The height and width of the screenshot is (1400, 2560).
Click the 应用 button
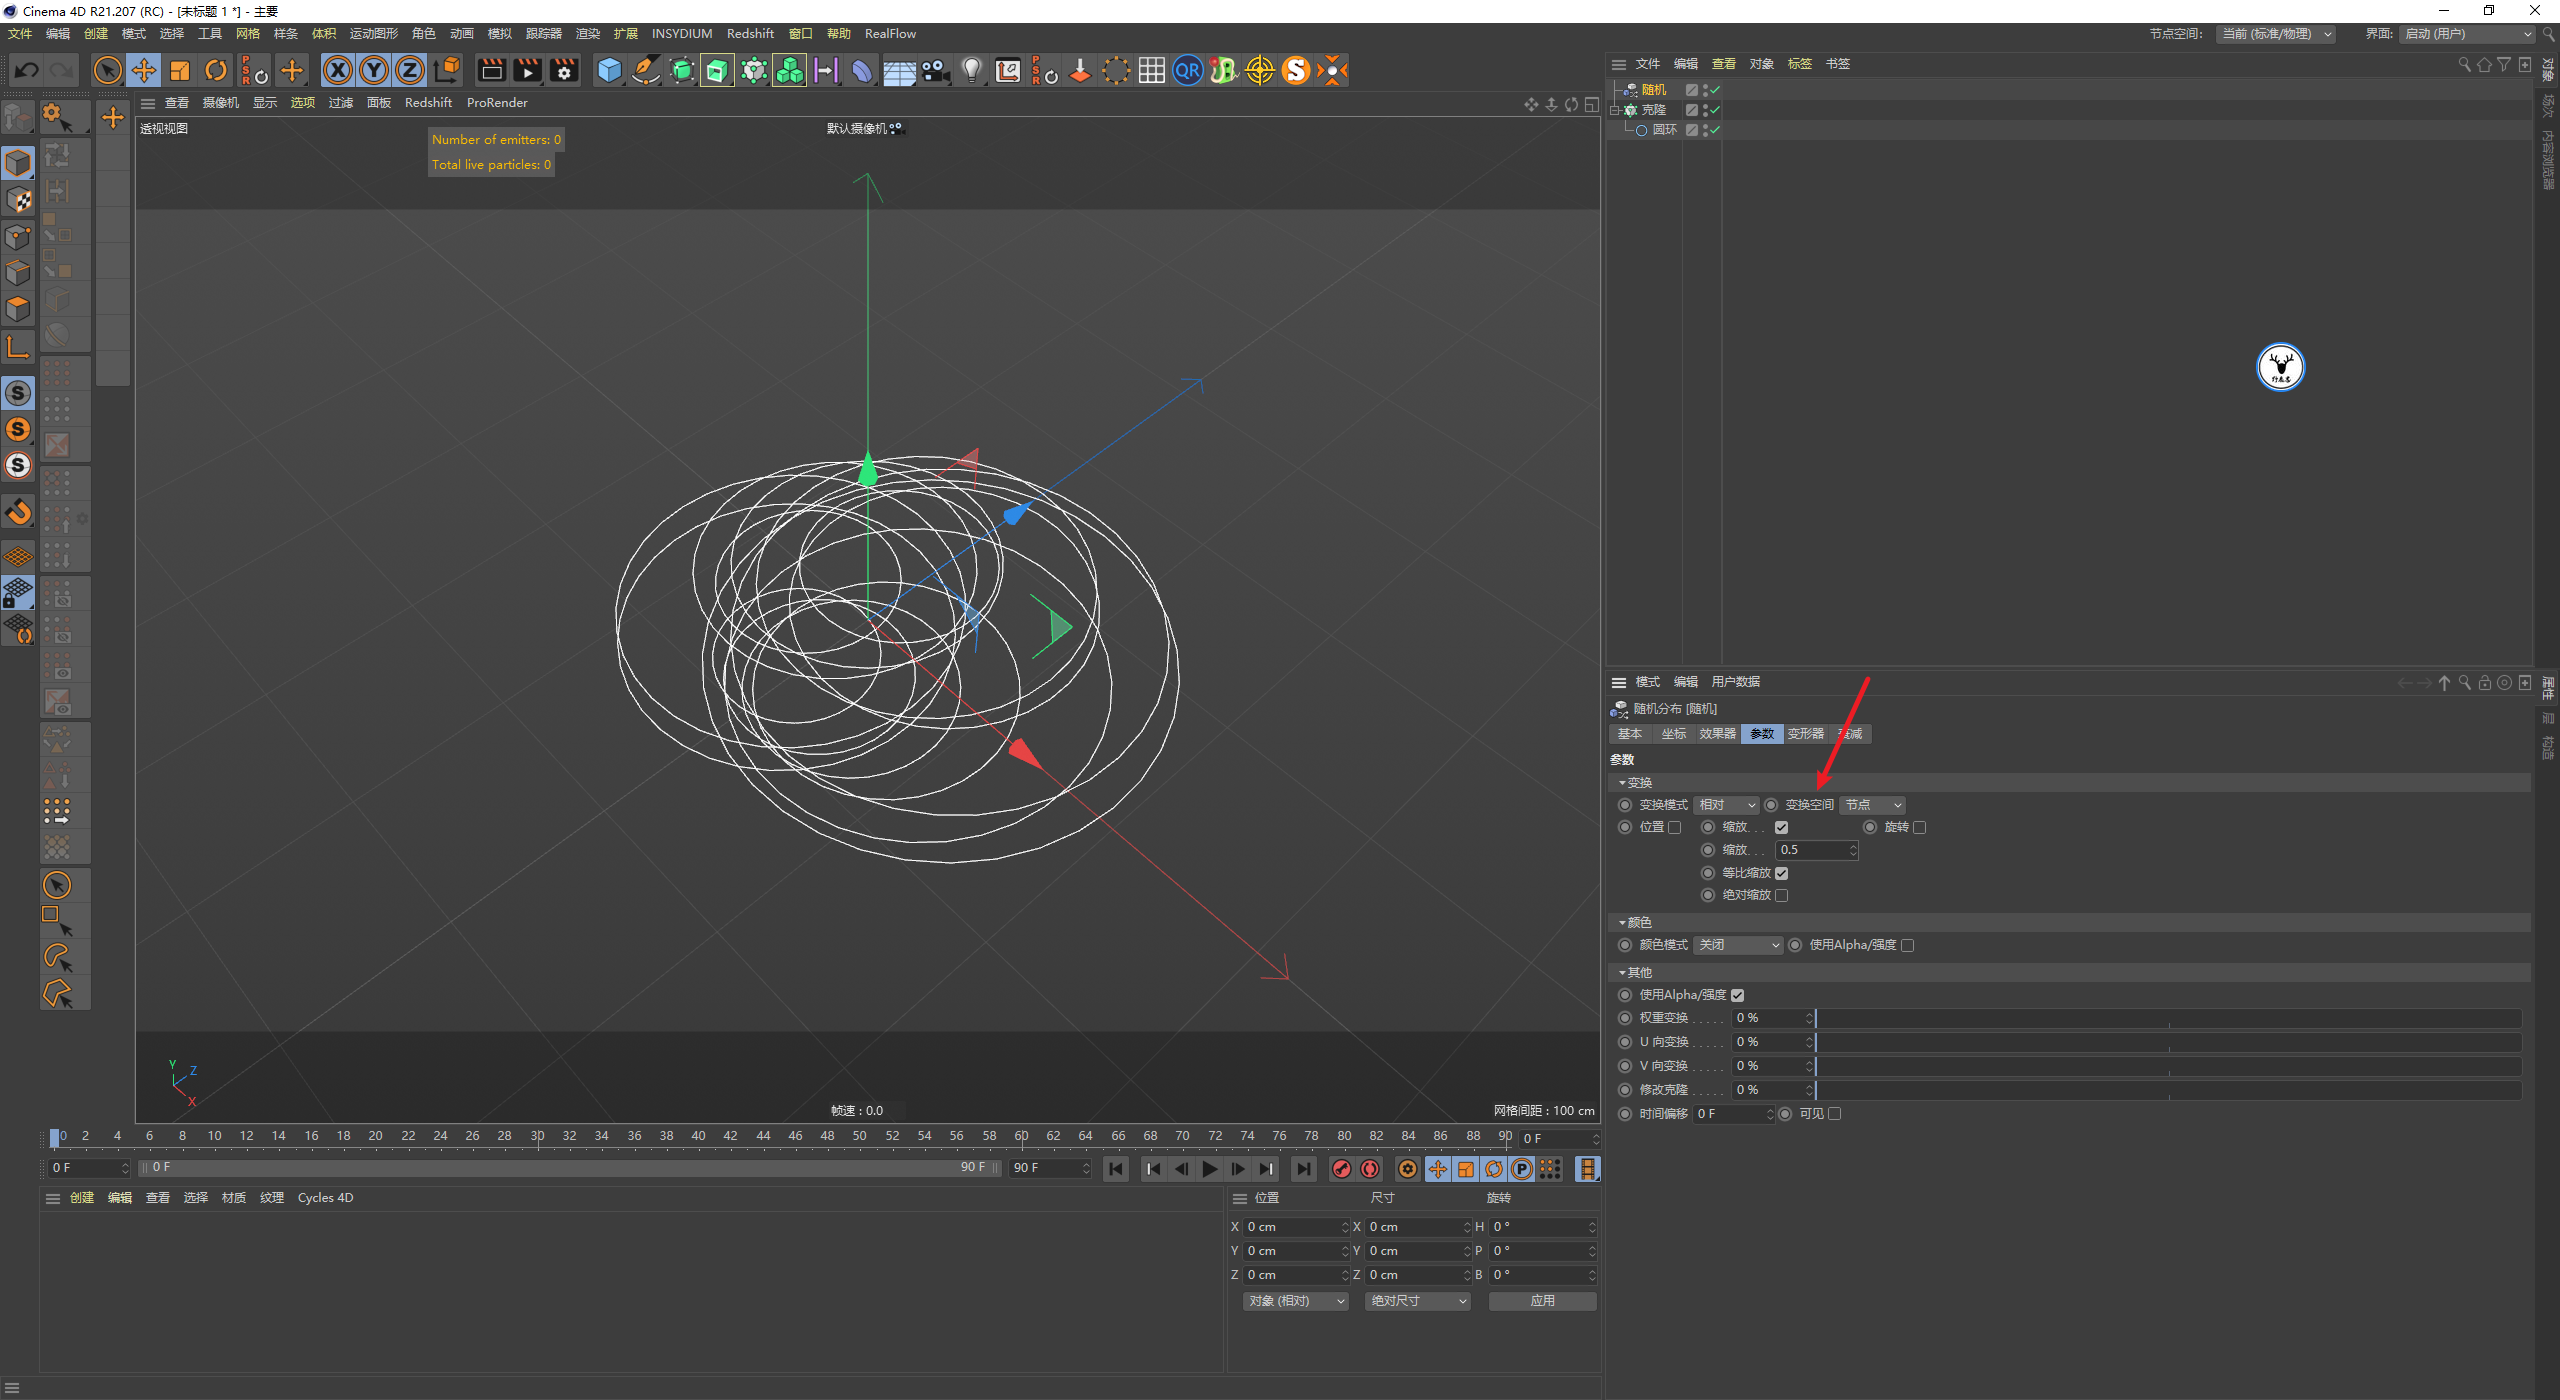(1542, 1301)
